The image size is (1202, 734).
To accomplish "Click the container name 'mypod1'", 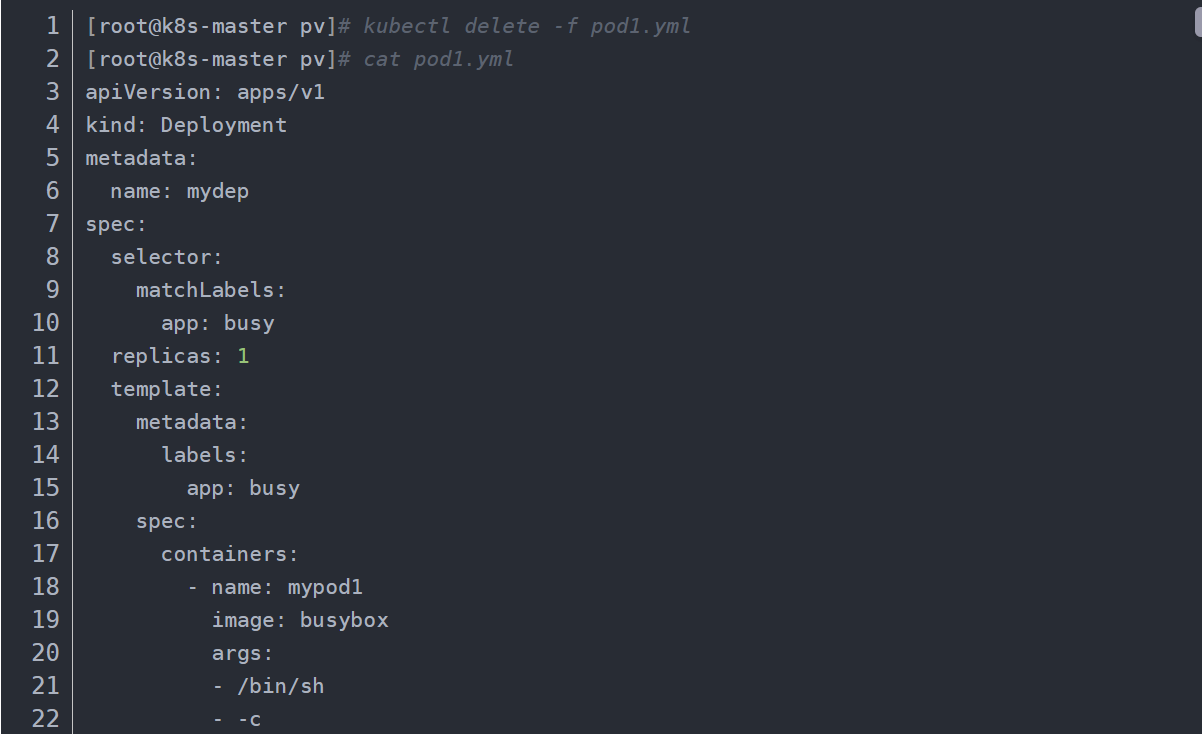I will point(325,586).
